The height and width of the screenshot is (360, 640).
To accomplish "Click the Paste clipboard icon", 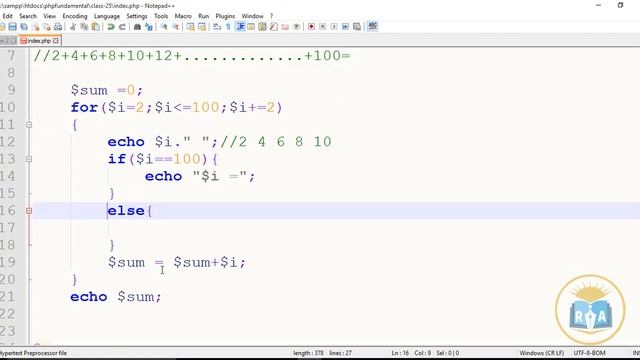I will pos(96,27).
